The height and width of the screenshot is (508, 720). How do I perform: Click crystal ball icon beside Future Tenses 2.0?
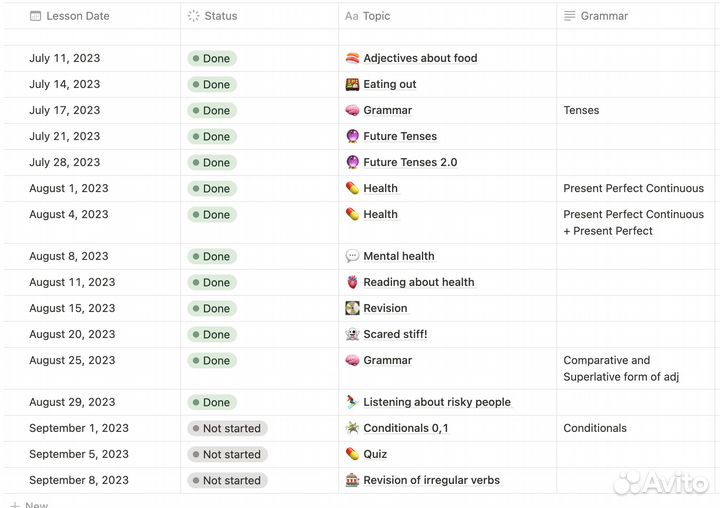[x=352, y=162]
